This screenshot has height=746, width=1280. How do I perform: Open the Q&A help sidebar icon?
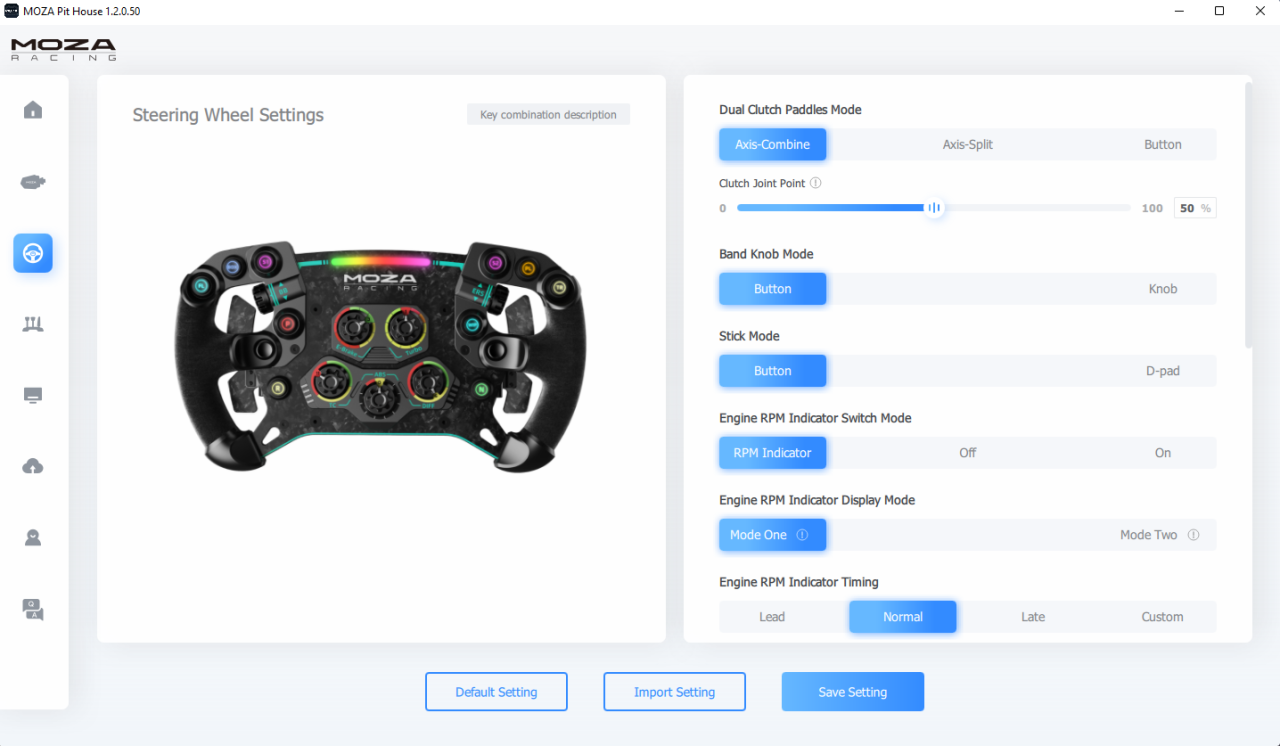[x=33, y=609]
